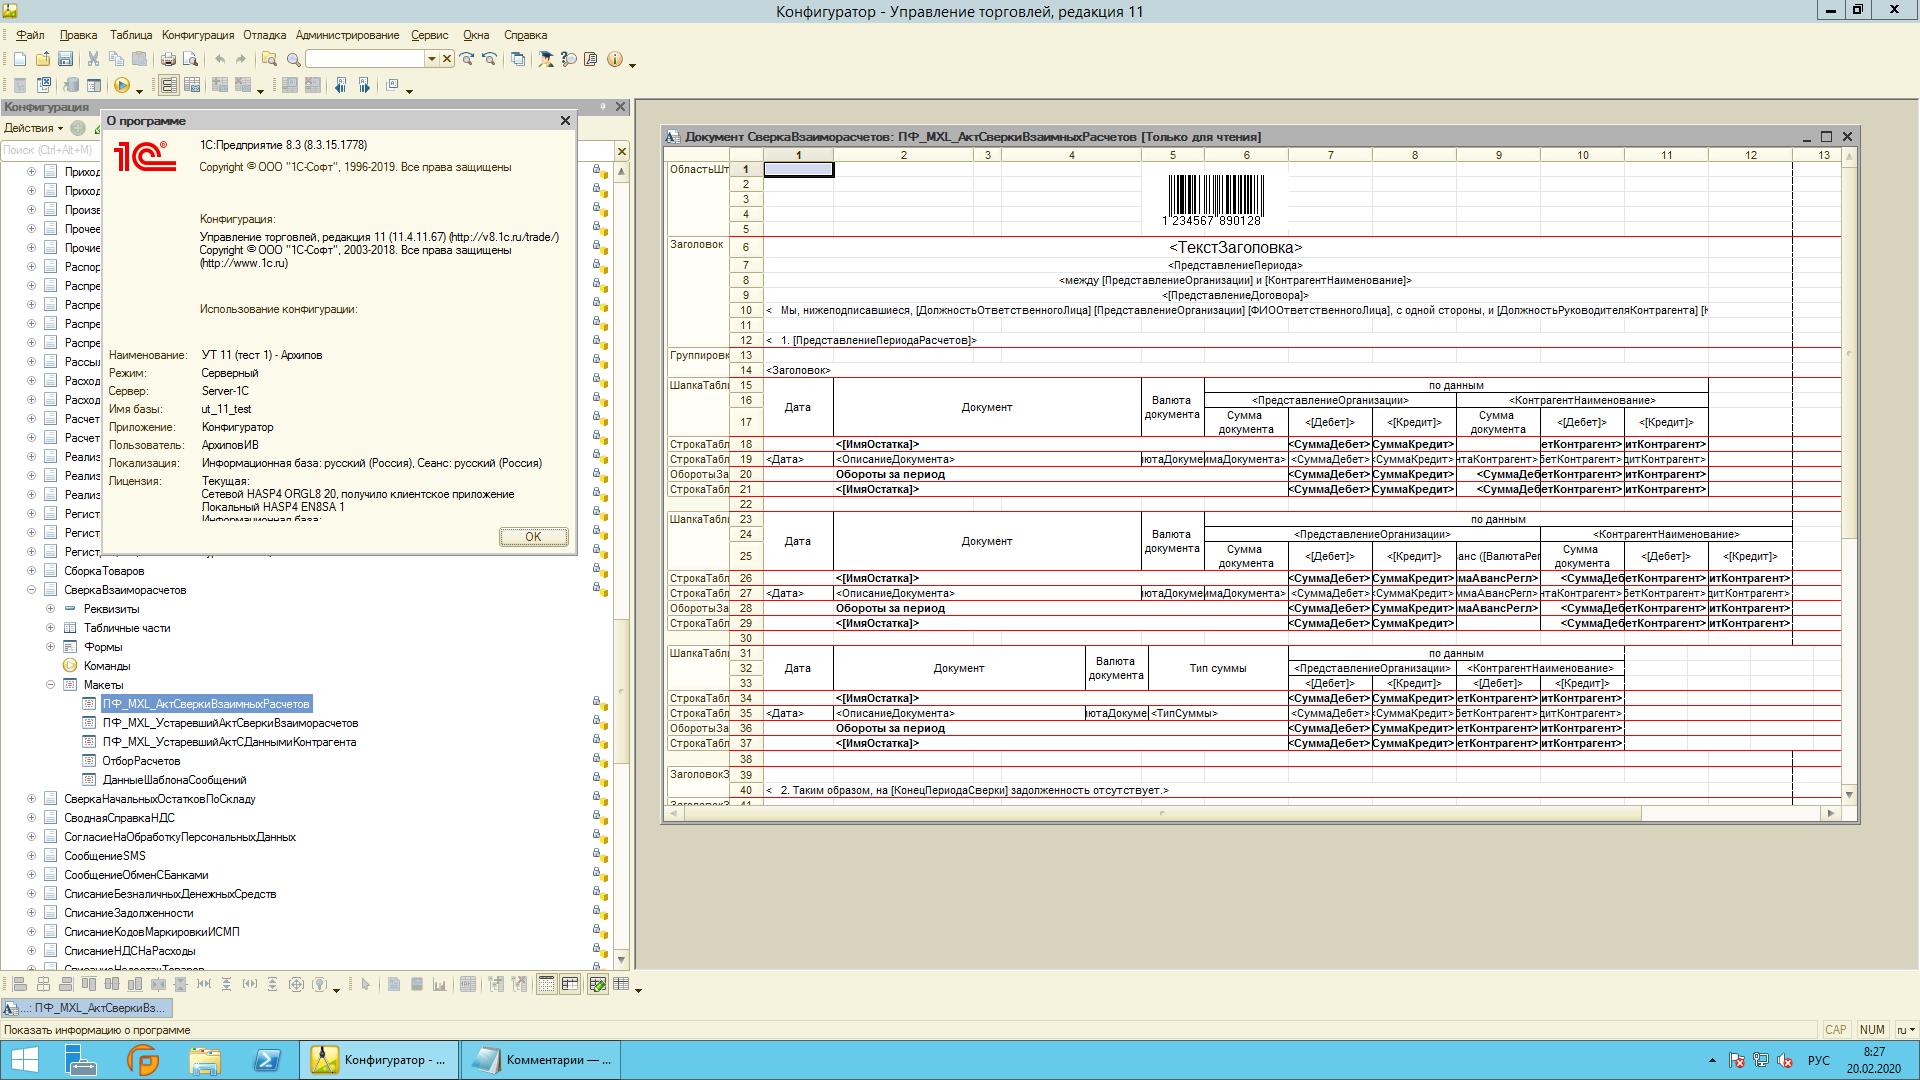Screen dimensions: 1920x1080
Task: Click the green add button near Действия
Action: tap(78, 128)
